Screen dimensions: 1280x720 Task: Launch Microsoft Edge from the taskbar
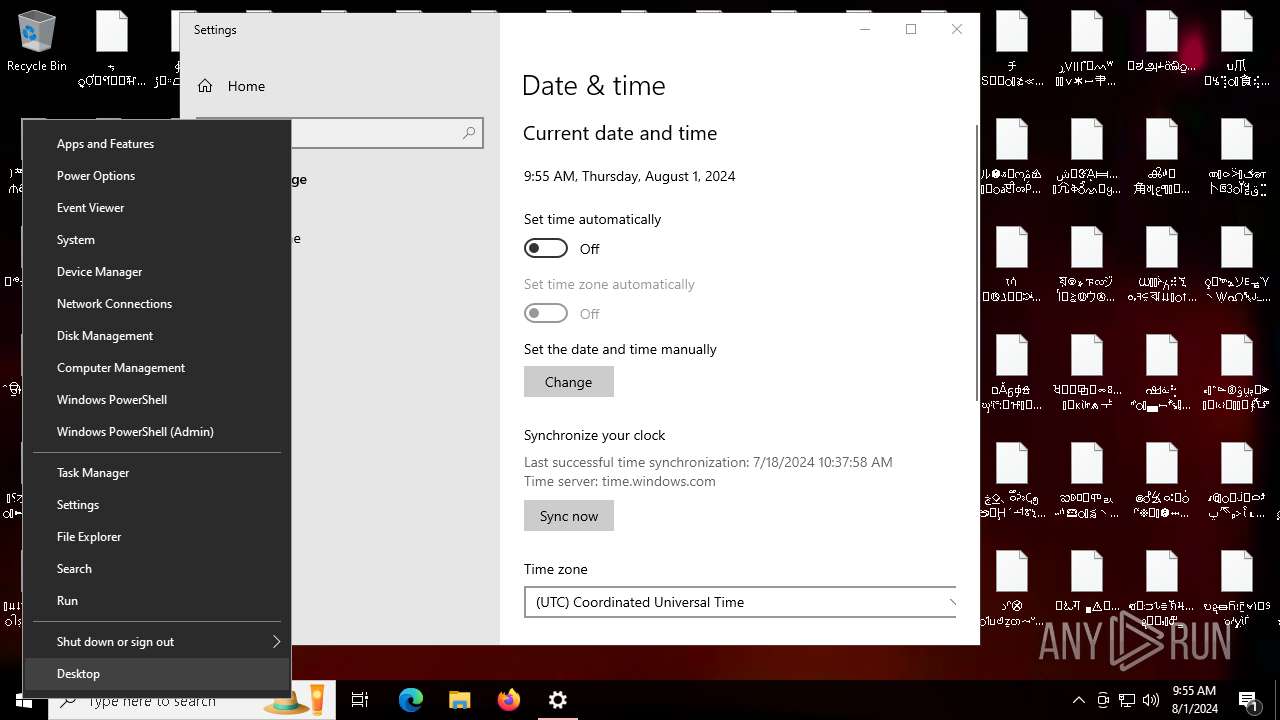tap(411, 700)
